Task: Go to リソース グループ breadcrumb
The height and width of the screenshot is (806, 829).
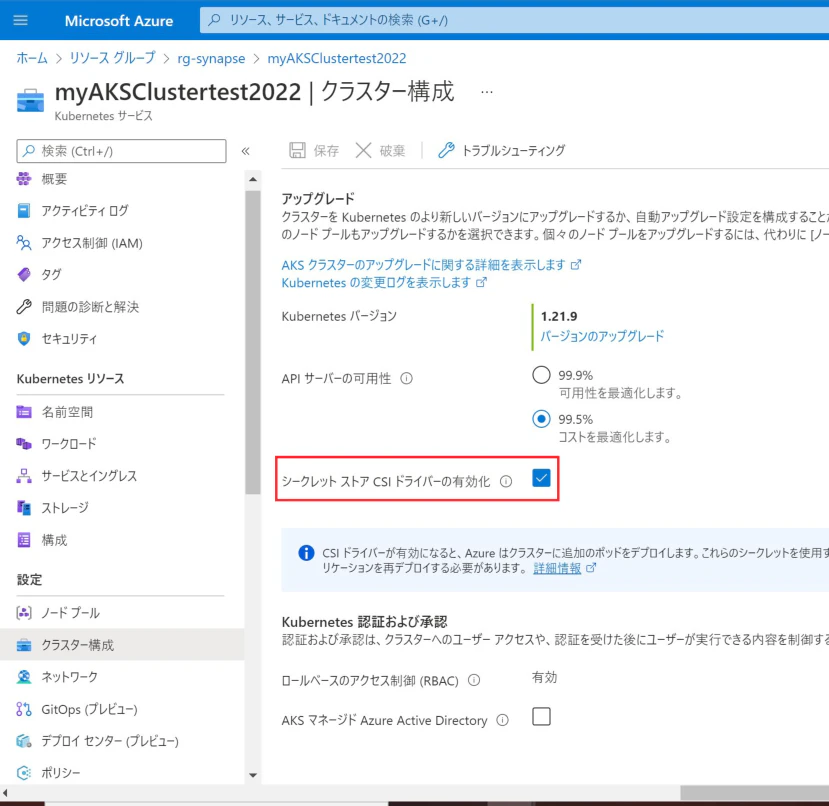Action: click(113, 58)
